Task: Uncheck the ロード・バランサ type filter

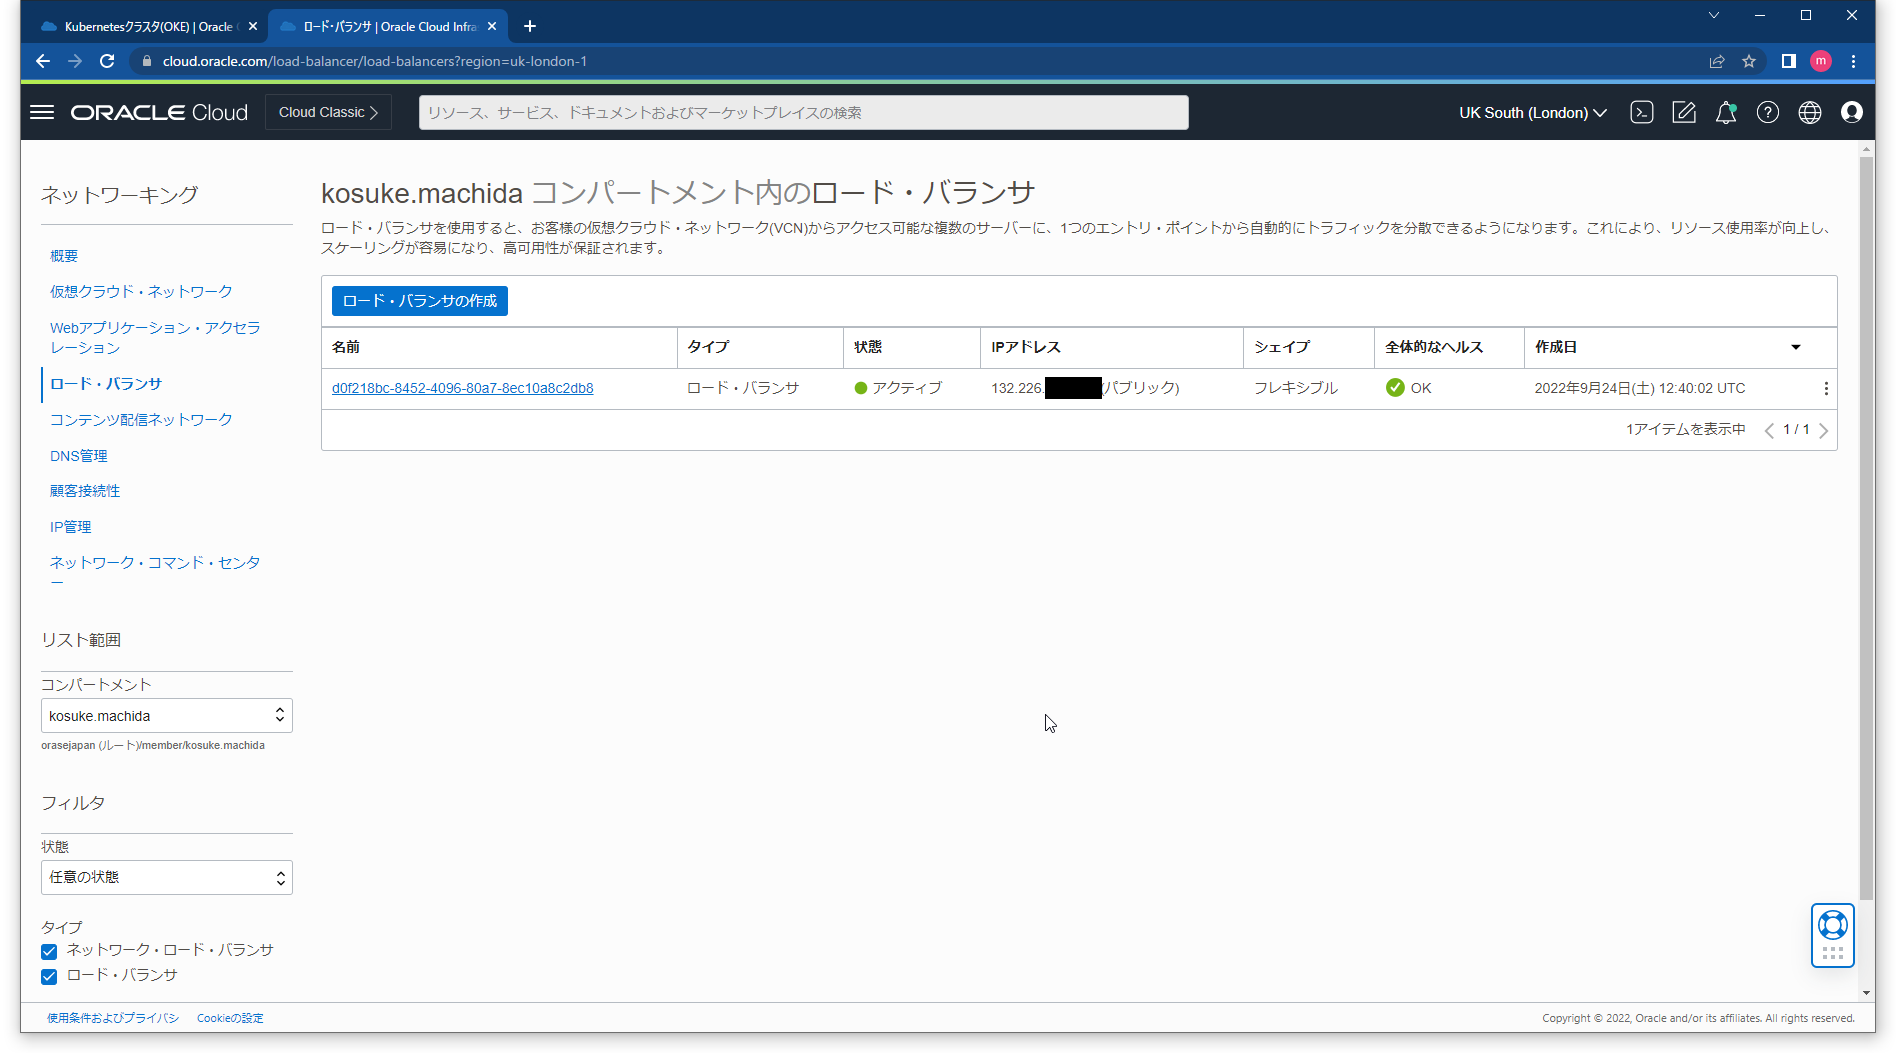Action: click(48, 976)
